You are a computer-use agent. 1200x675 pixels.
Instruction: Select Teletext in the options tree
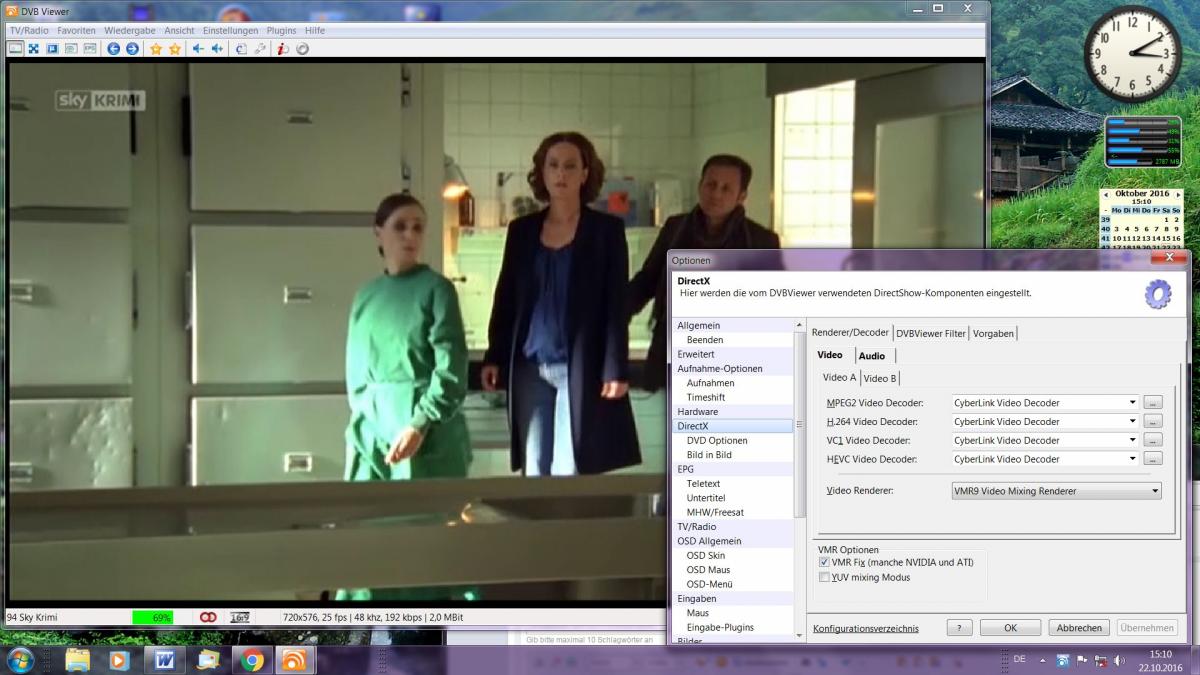click(x=704, y=483)
